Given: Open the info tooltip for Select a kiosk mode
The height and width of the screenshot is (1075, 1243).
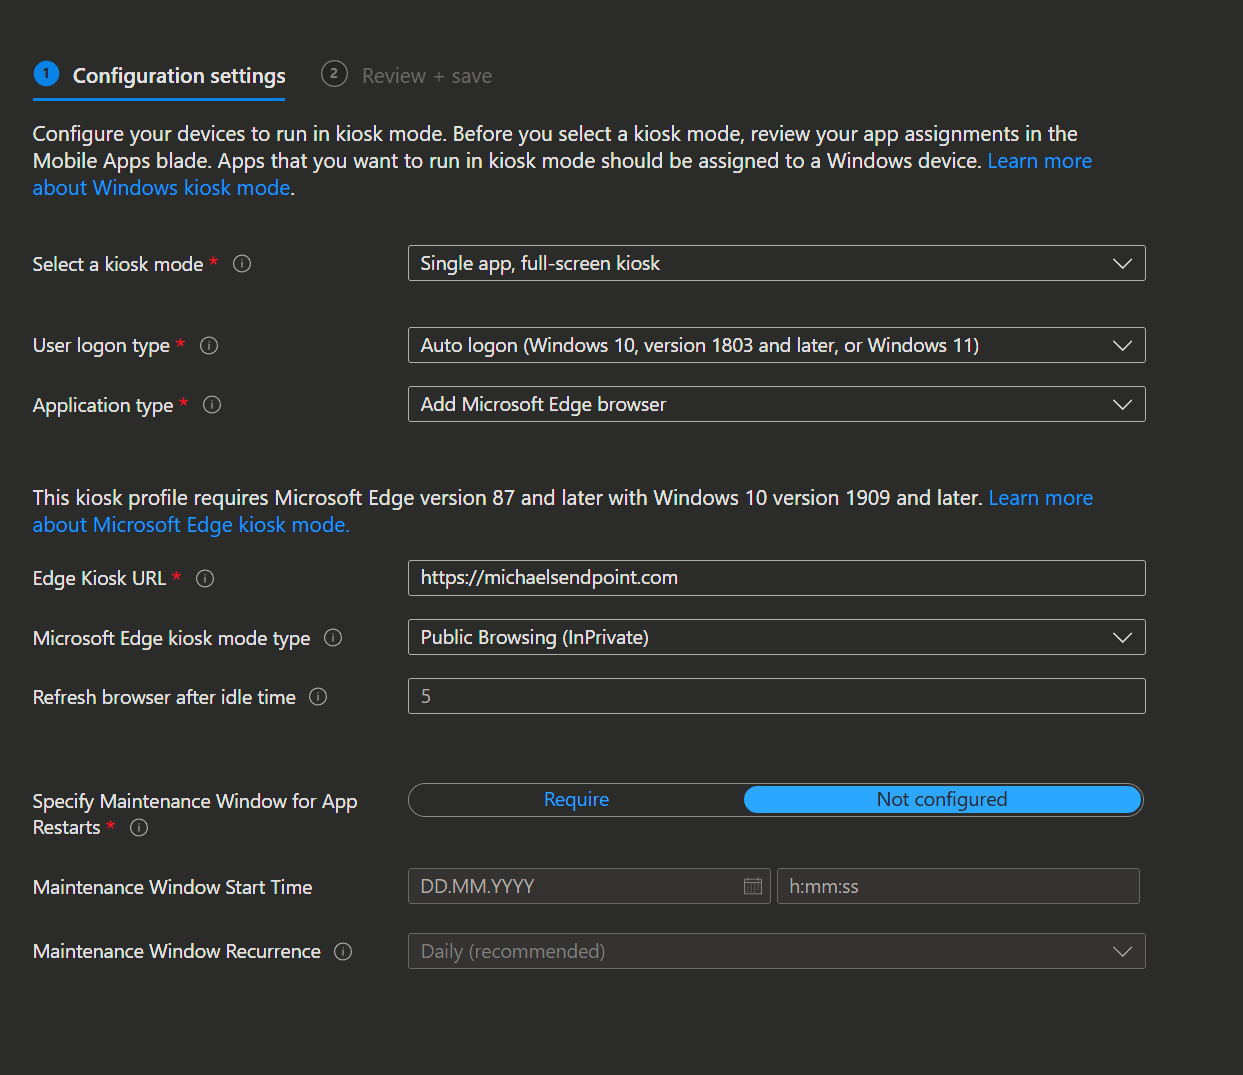Looking at the screenshot, I should [241, 263].
